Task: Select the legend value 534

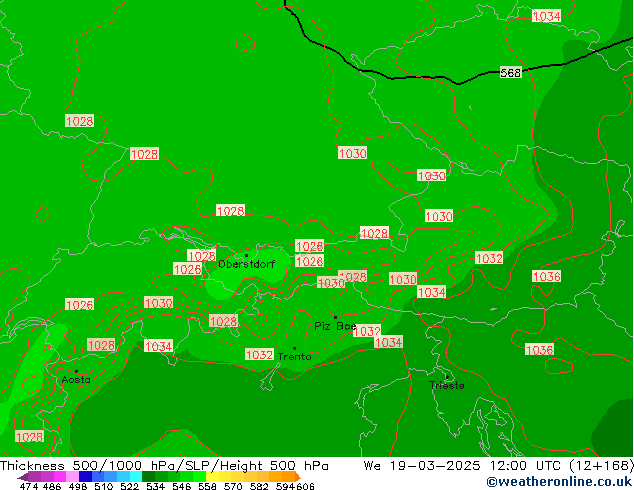Action: [156, 486]
